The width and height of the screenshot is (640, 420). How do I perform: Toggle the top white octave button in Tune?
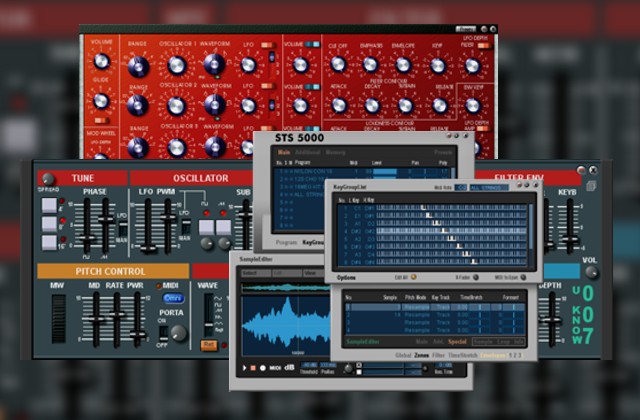click(49, 206)
